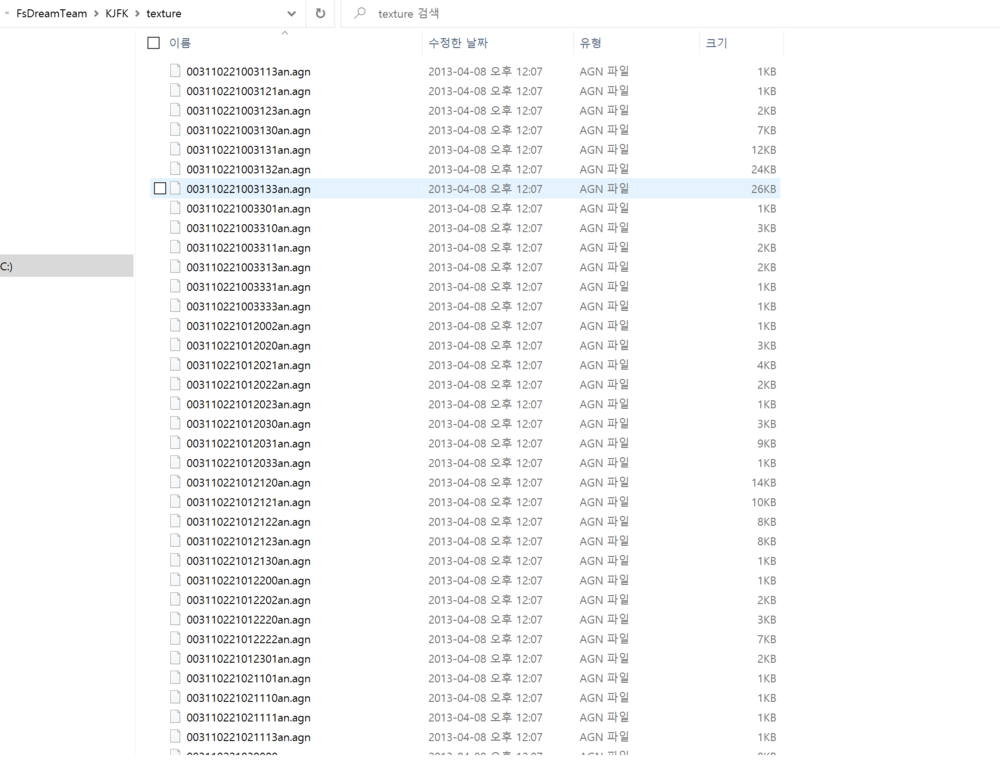Click the file icon of 003110221012222an.agn
This screenshot has width=1000, height=776.
point(175,639)
